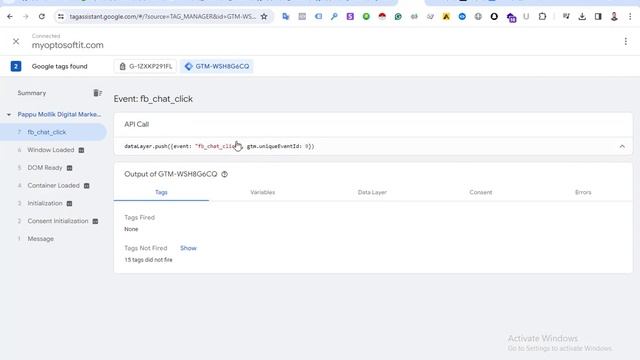Show the tags not fired
The image size is (640, 360).
click(188, 248)
